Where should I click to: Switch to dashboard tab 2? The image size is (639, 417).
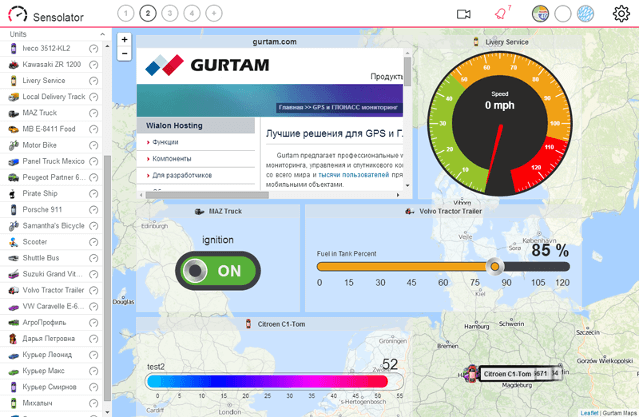pyautogui.click(x=148, y=13)
